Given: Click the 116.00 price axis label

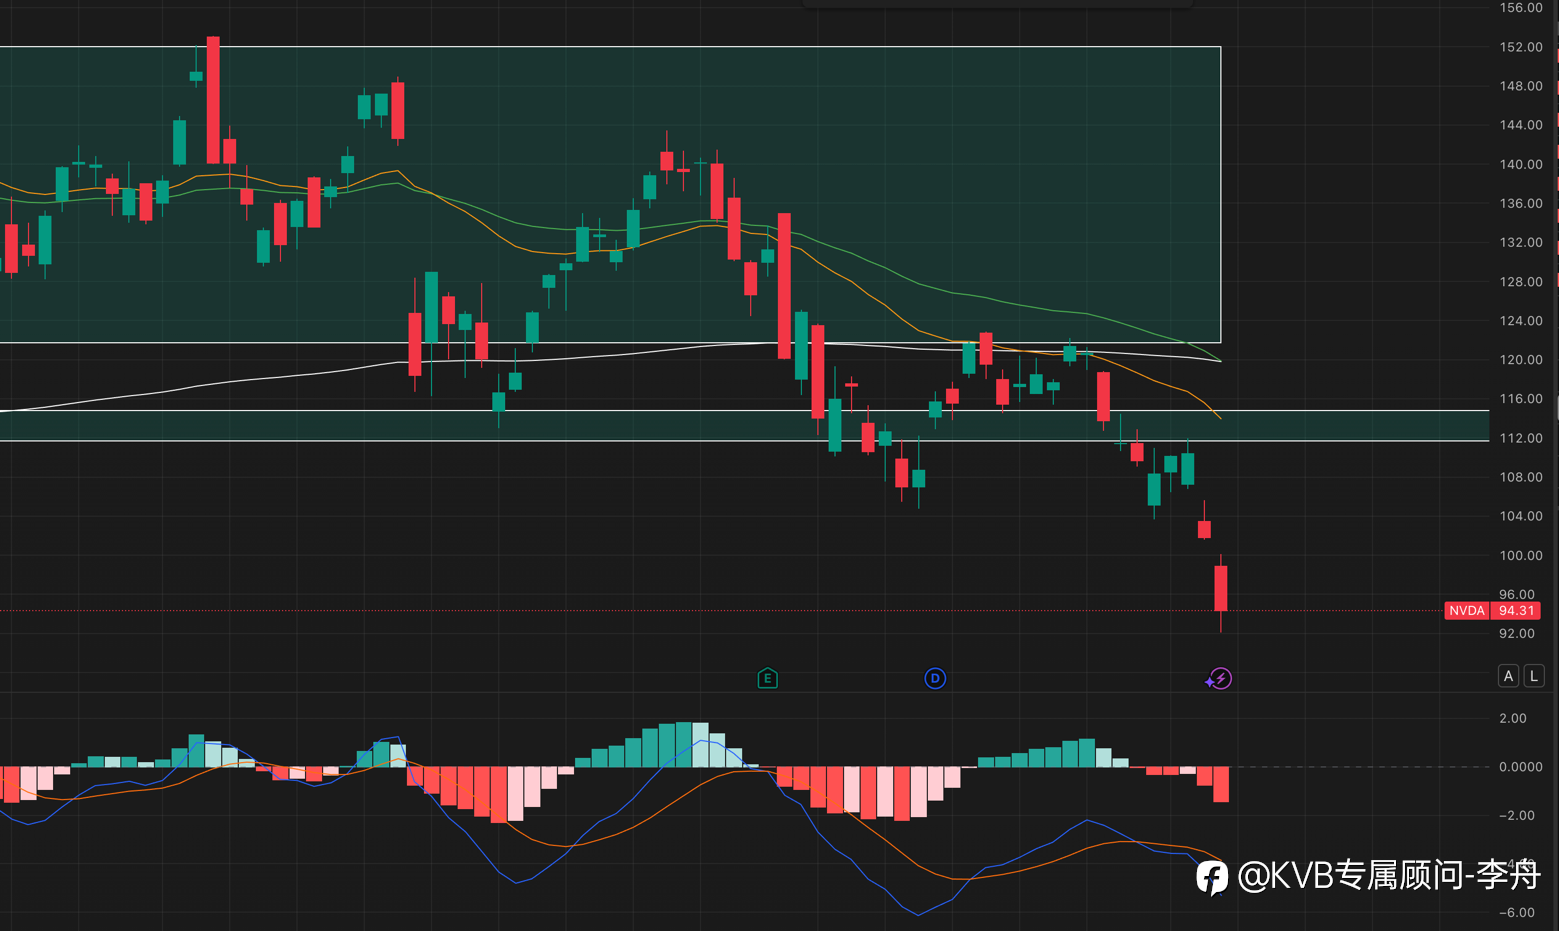Looking at the screenshot, I should (1521, 399).
